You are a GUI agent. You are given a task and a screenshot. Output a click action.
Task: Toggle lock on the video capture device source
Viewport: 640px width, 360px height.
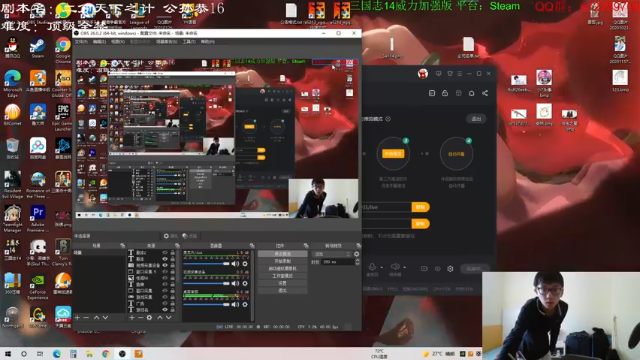point(172,265)
